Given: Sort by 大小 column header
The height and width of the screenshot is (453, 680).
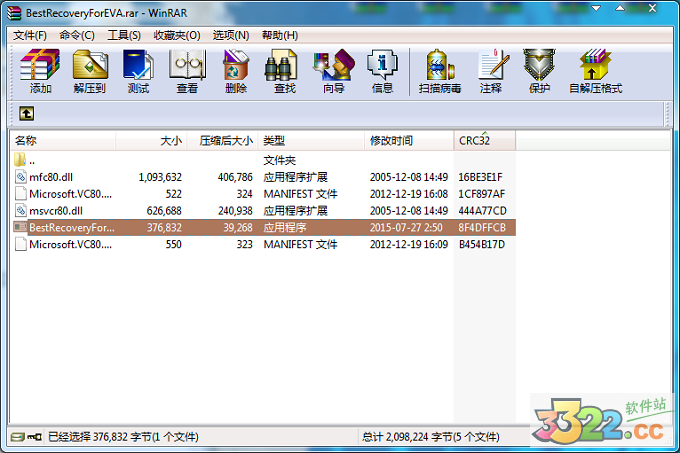Looking at the screenshot, I should click(151, 140).
